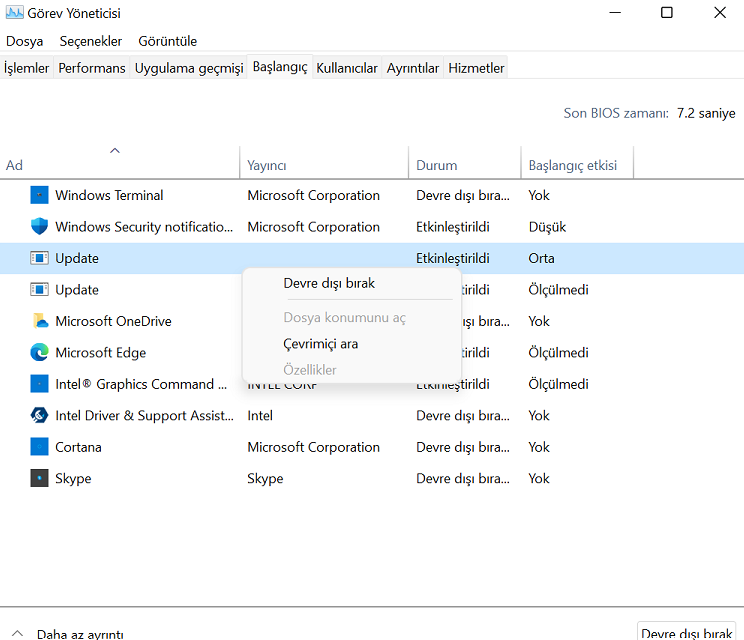Image resolution: width=744 pixels, height=640 pixels.
Task: Click the Microsoft OneDrive folder icon
Action: [40, 321]
